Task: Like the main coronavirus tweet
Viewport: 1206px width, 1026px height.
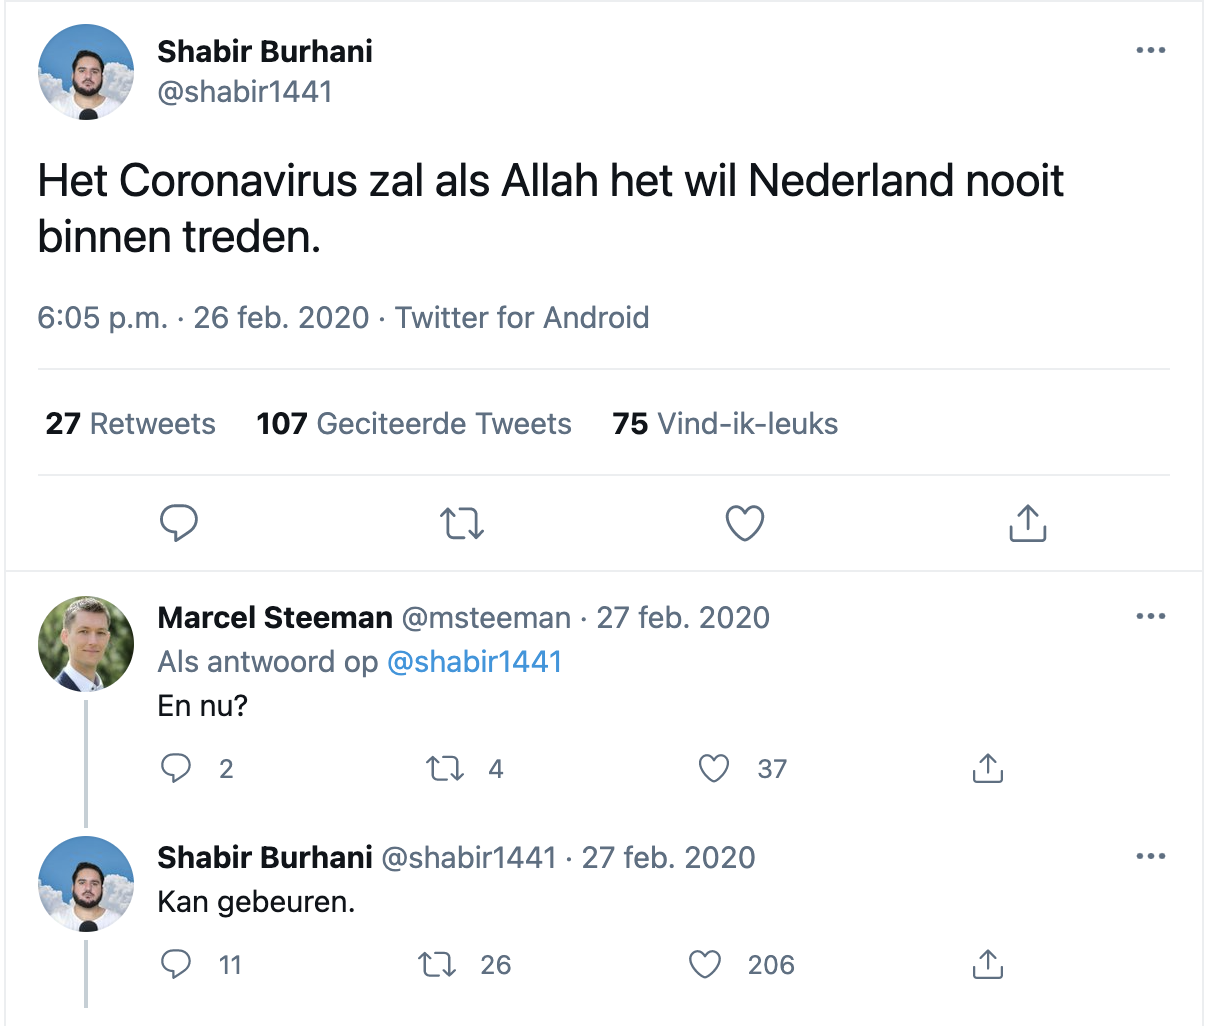Action: tap(744, 523)
